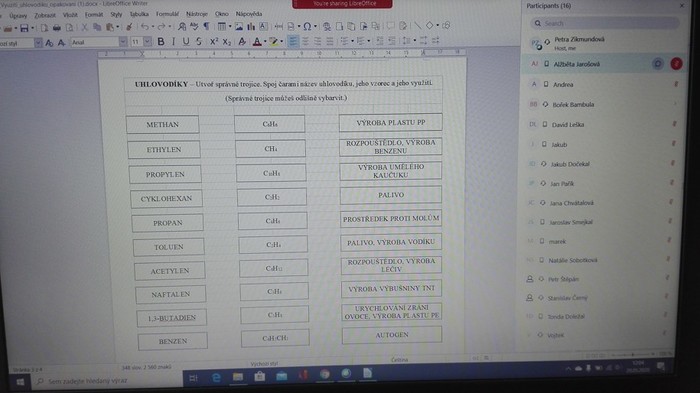This screenshot has width=700, height=393.
Task: Open Edge browser in Windows taskbar
Action: 216,378
